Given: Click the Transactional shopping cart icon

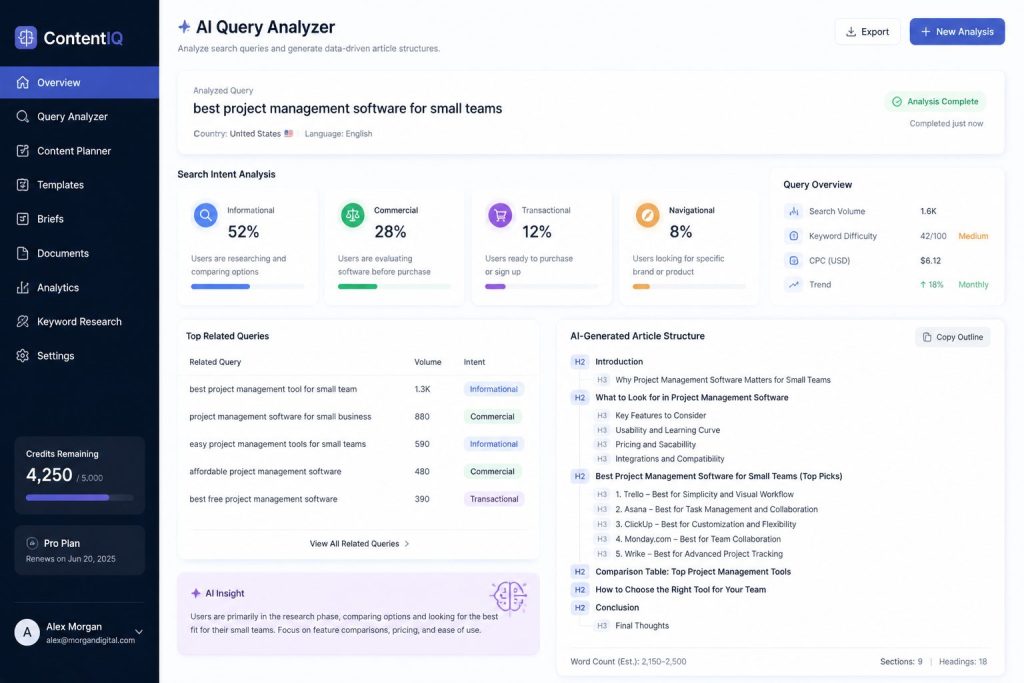Looking at the screenshot, I should [500, 215].
